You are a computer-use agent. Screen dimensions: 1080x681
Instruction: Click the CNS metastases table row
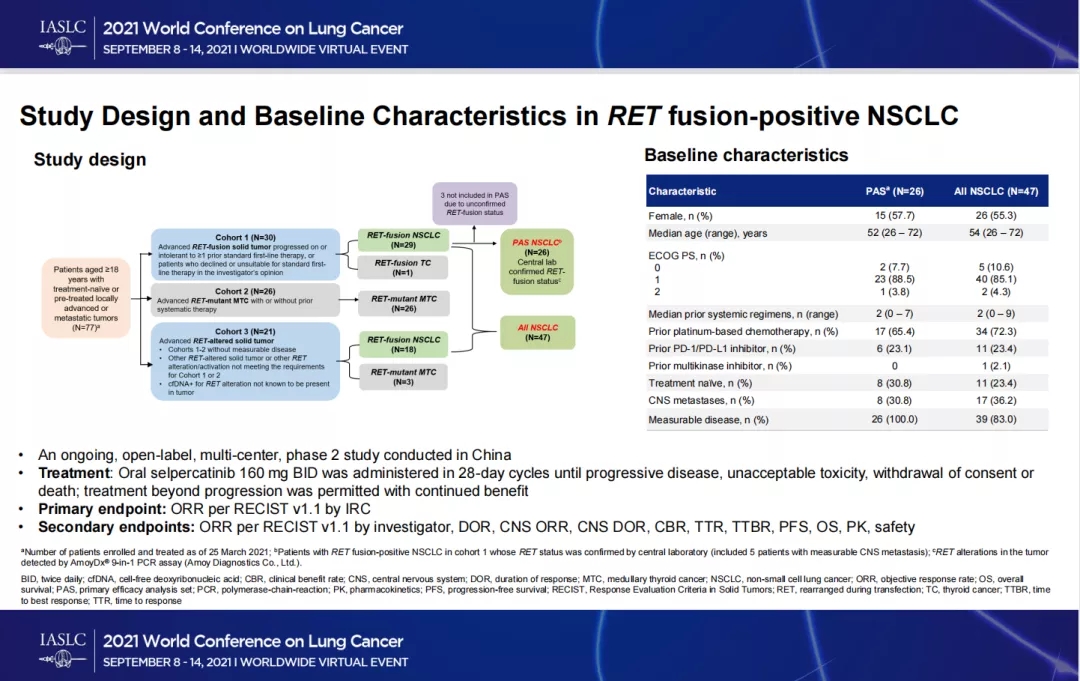click(845, 400)
